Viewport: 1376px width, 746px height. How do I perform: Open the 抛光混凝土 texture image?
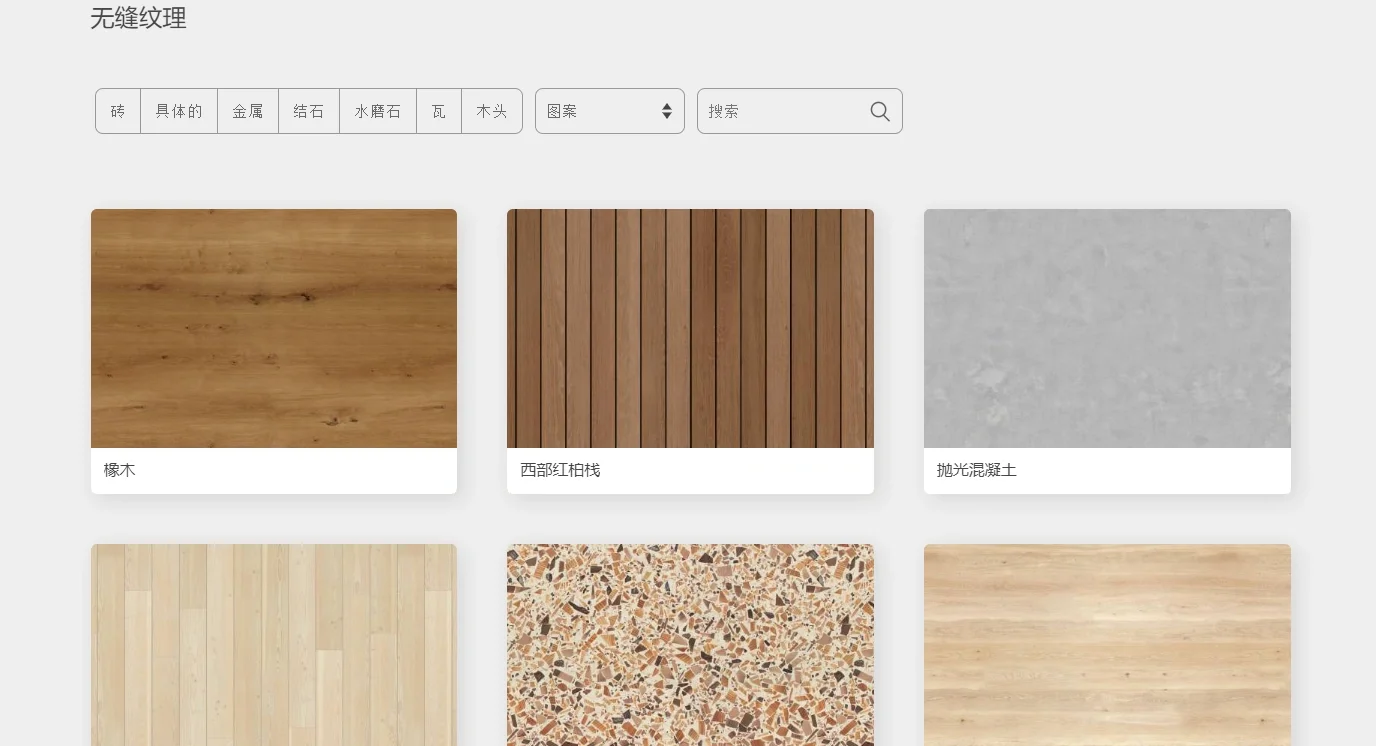1107,328
